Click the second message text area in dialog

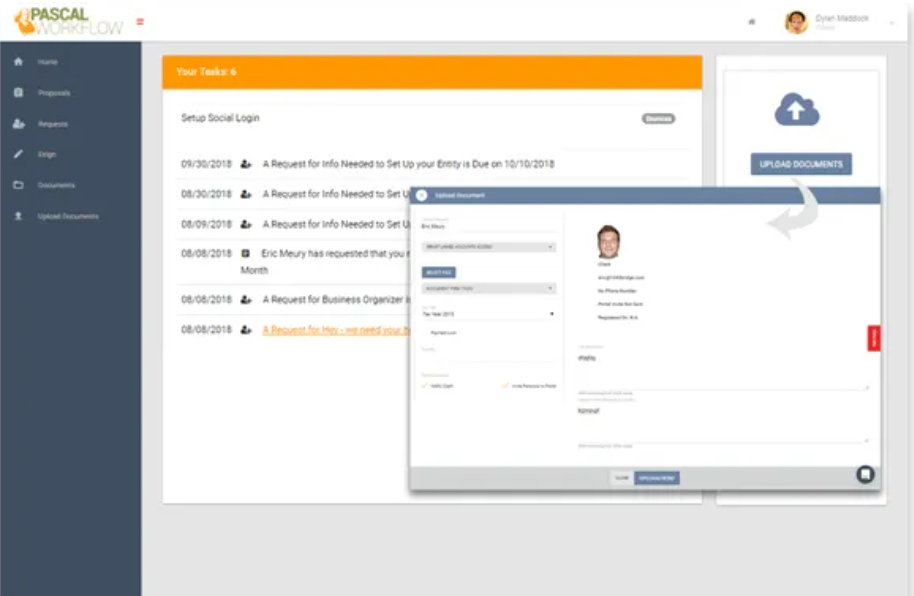(723, 424)
